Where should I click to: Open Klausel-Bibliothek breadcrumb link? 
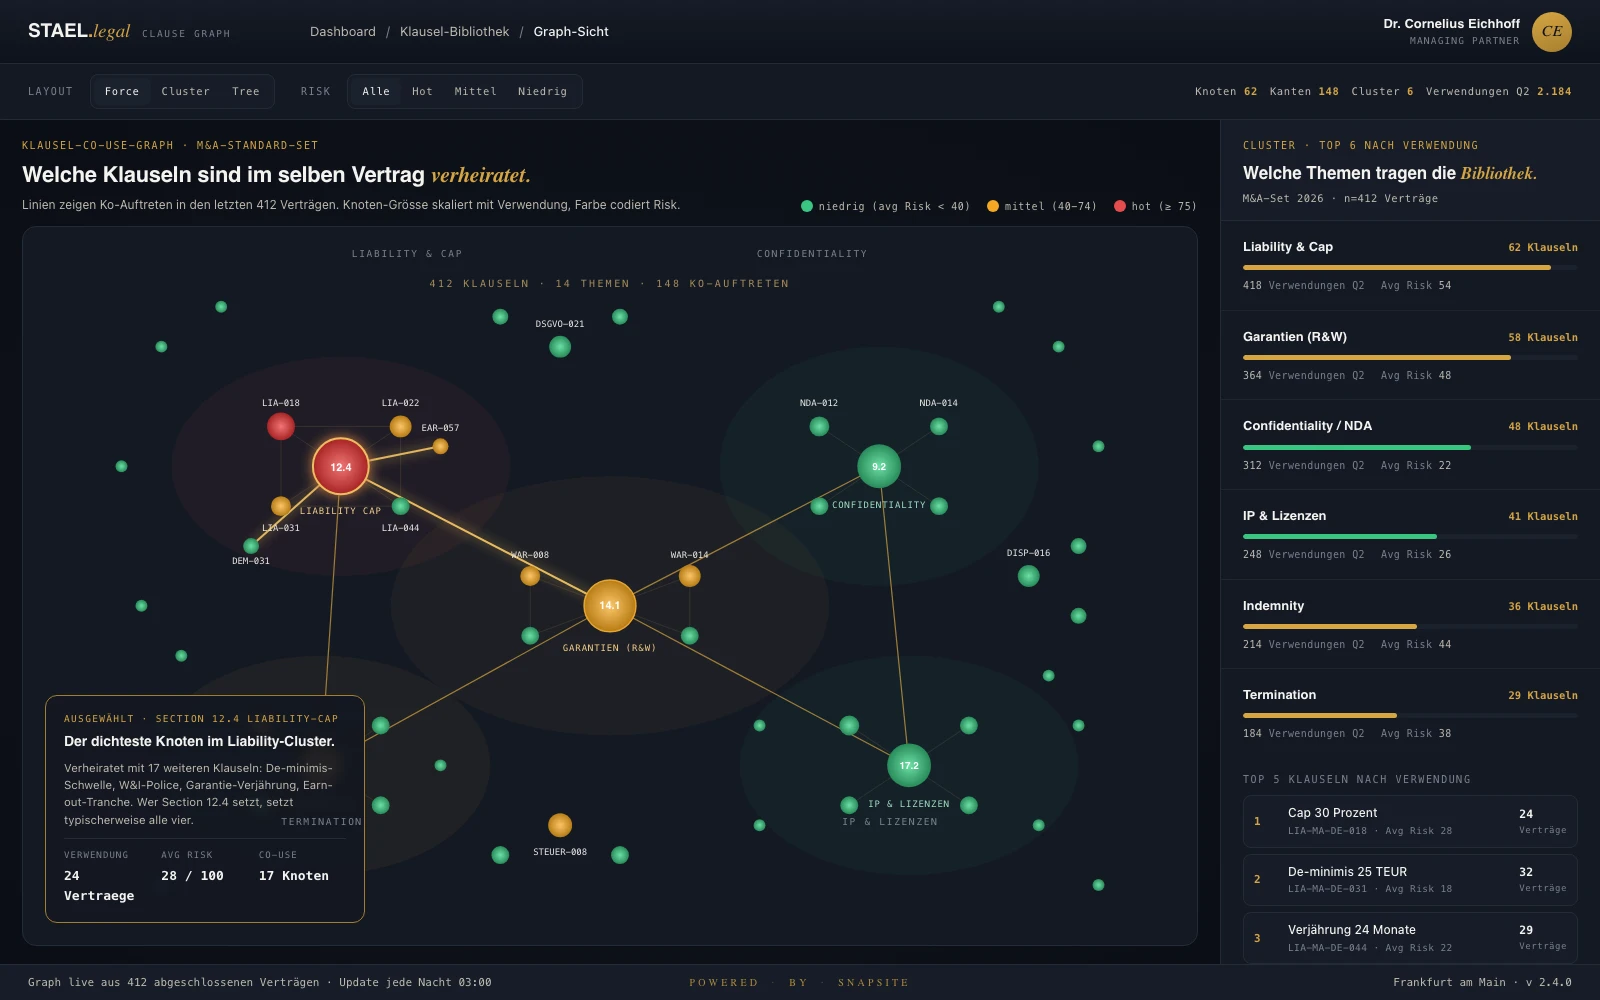(455, 32)
